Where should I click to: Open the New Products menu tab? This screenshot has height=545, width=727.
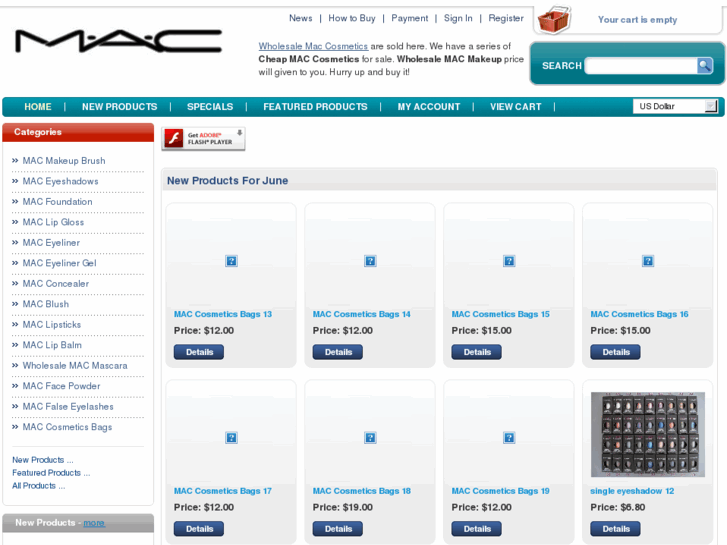pyautogui.click(x=119, y=107)
